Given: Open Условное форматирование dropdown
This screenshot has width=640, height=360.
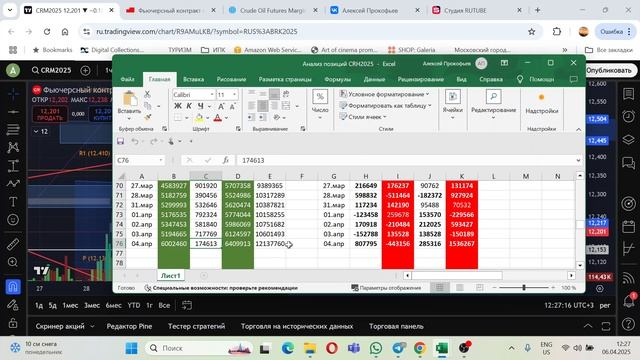Looking at the screenshot, I should pyautogui.click(x=384, y=94).
